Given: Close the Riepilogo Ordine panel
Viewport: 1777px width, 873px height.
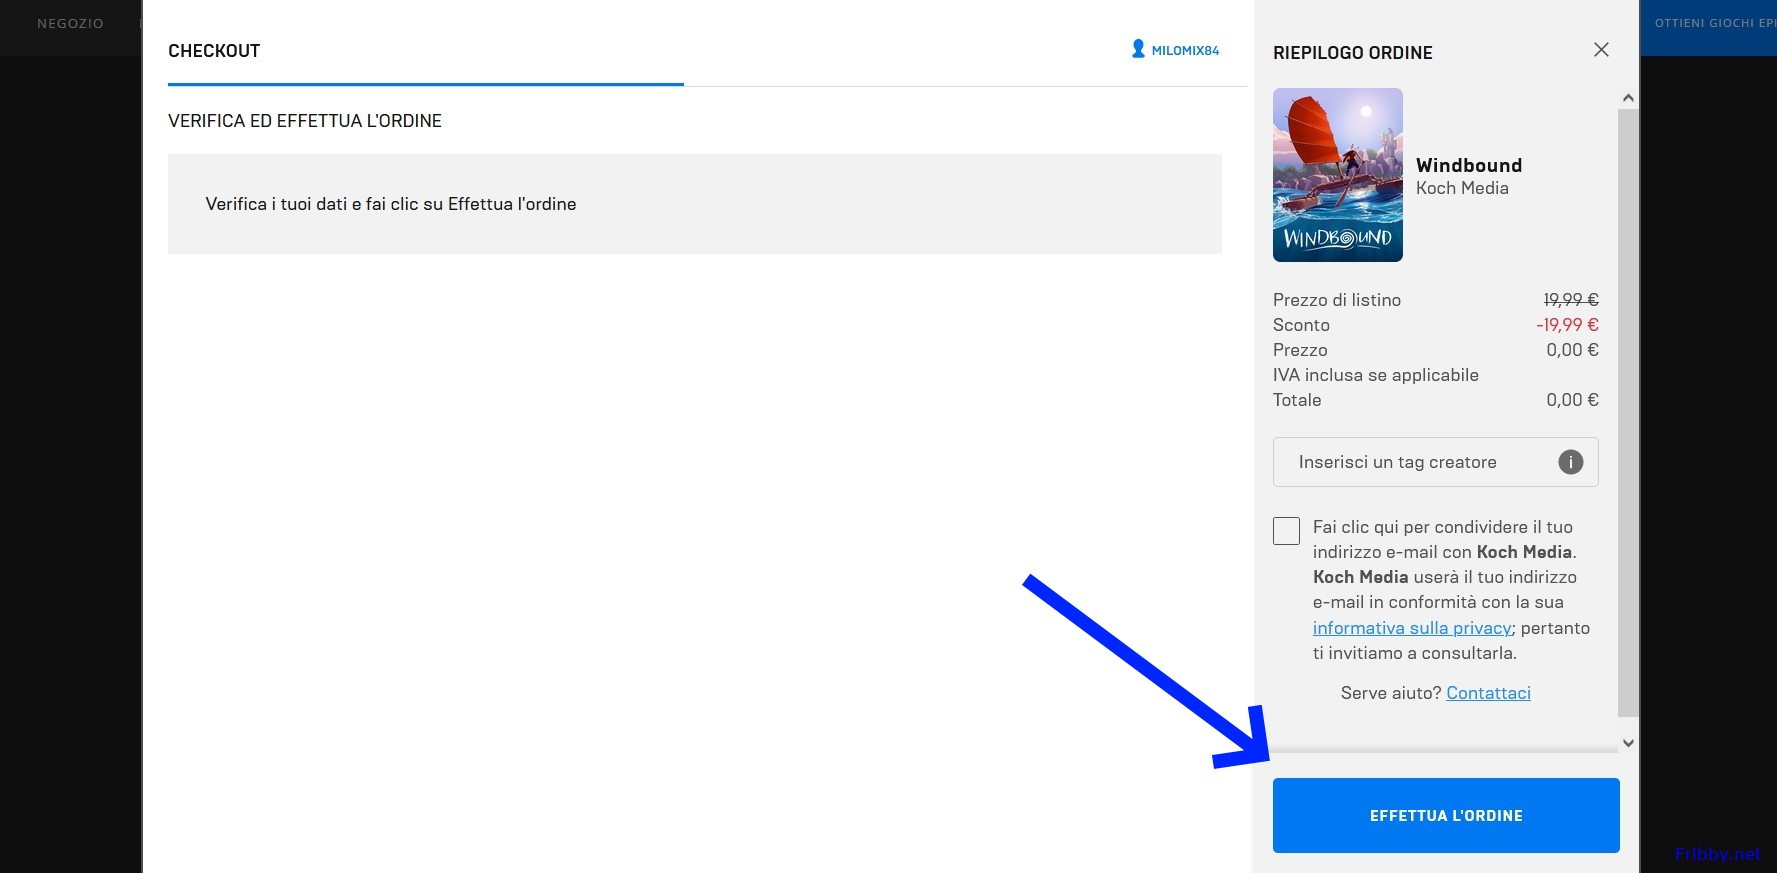Looking at the screenshot, I should tap(1601, 50).
